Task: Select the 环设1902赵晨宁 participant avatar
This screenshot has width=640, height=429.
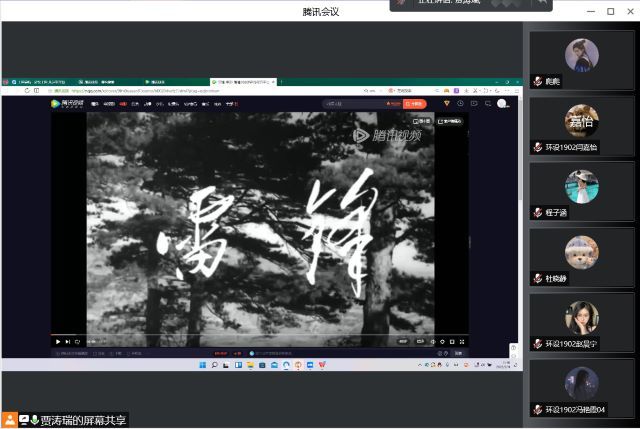Action: [x=582, y=318]
